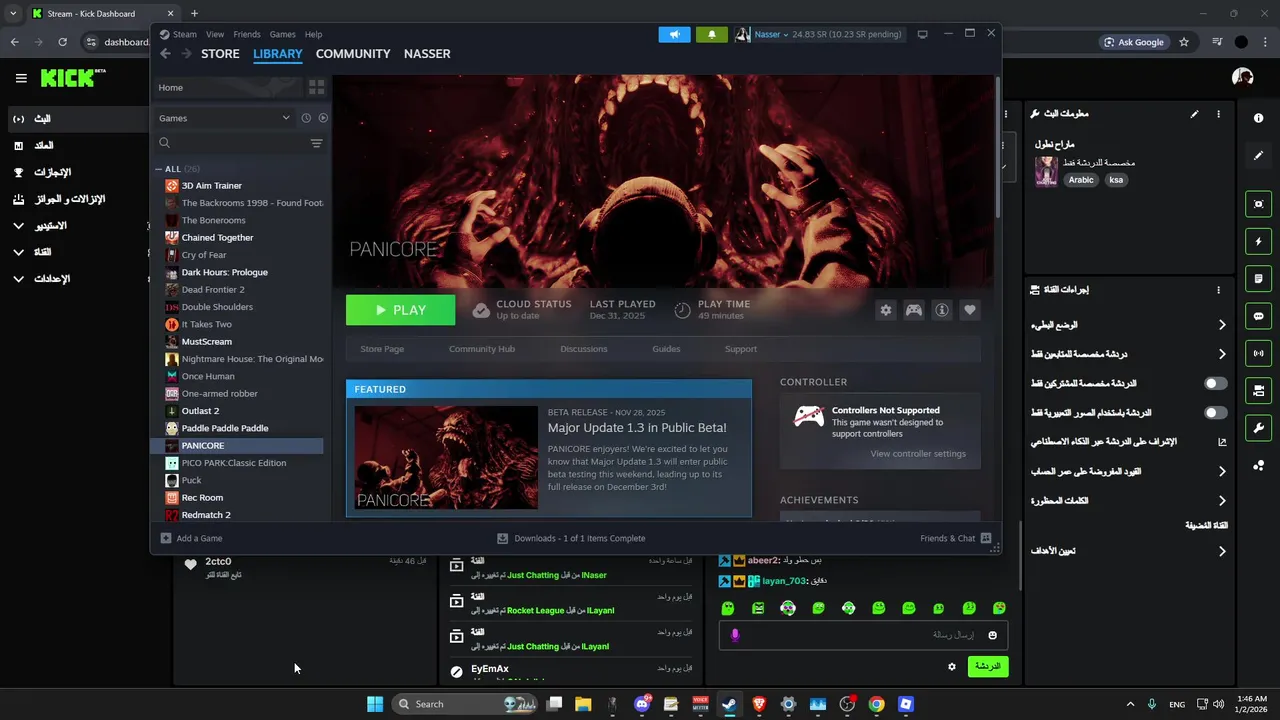Open Kick chat settings gear
This screenshot has width=1280, height=720.
951,666
